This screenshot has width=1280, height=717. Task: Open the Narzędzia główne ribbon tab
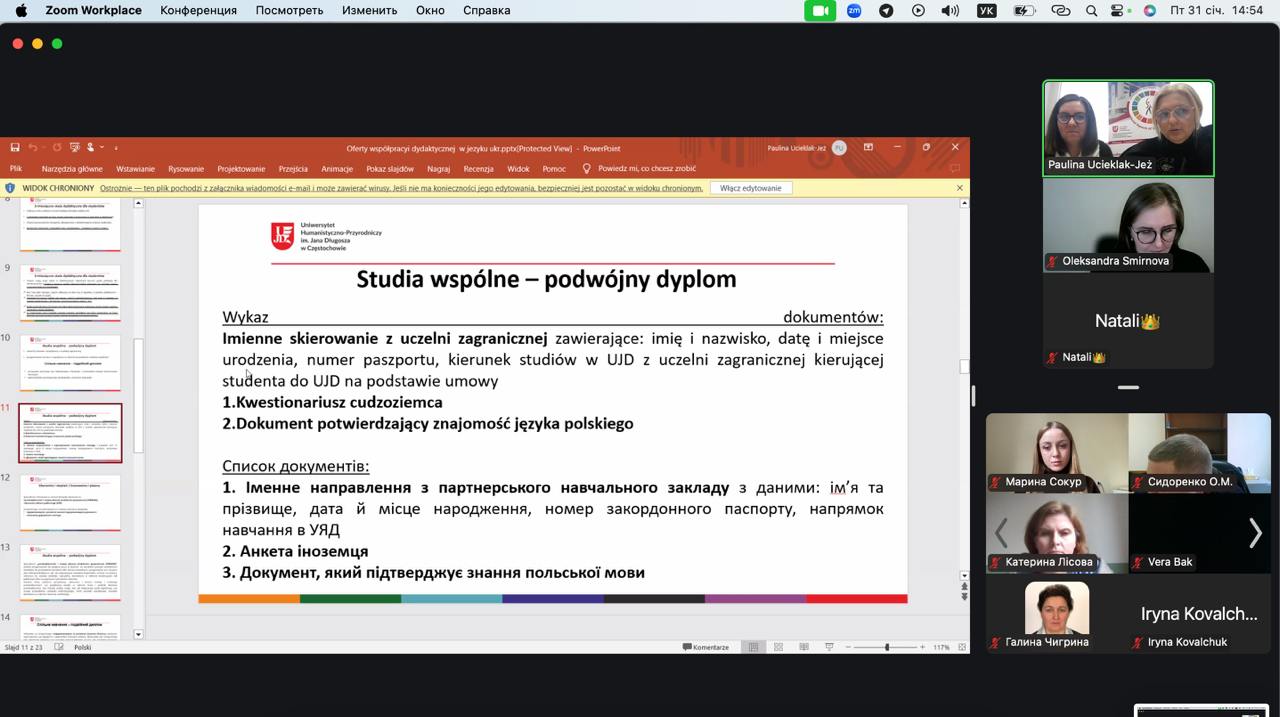(x=72, y=169)
